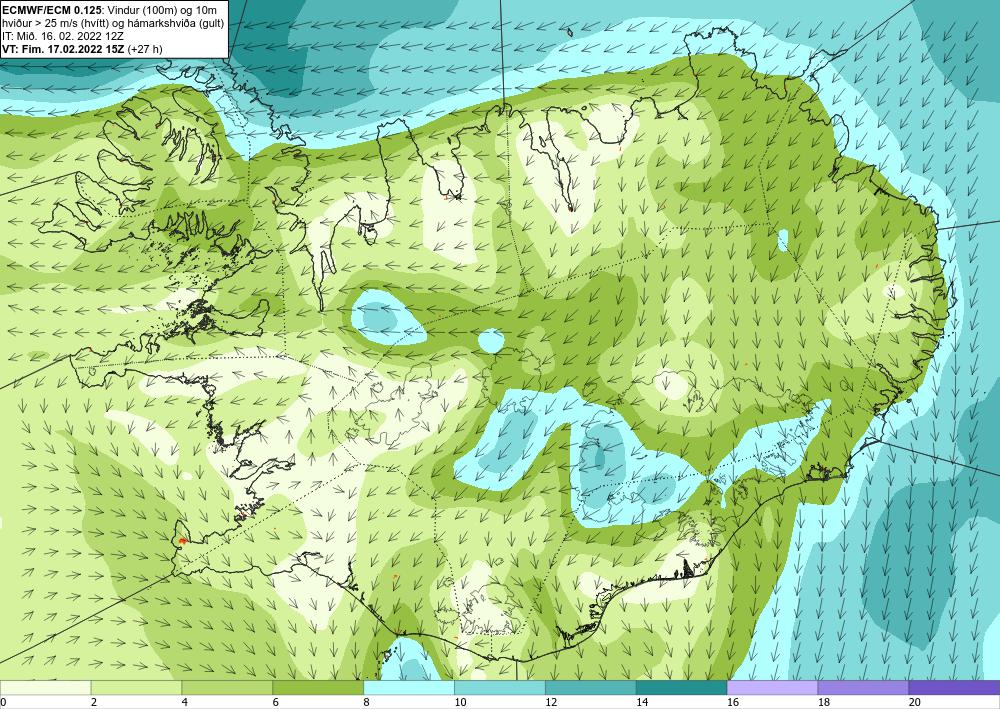
Task: Click the '14' label under the color scale
Action: coord(642,702)
